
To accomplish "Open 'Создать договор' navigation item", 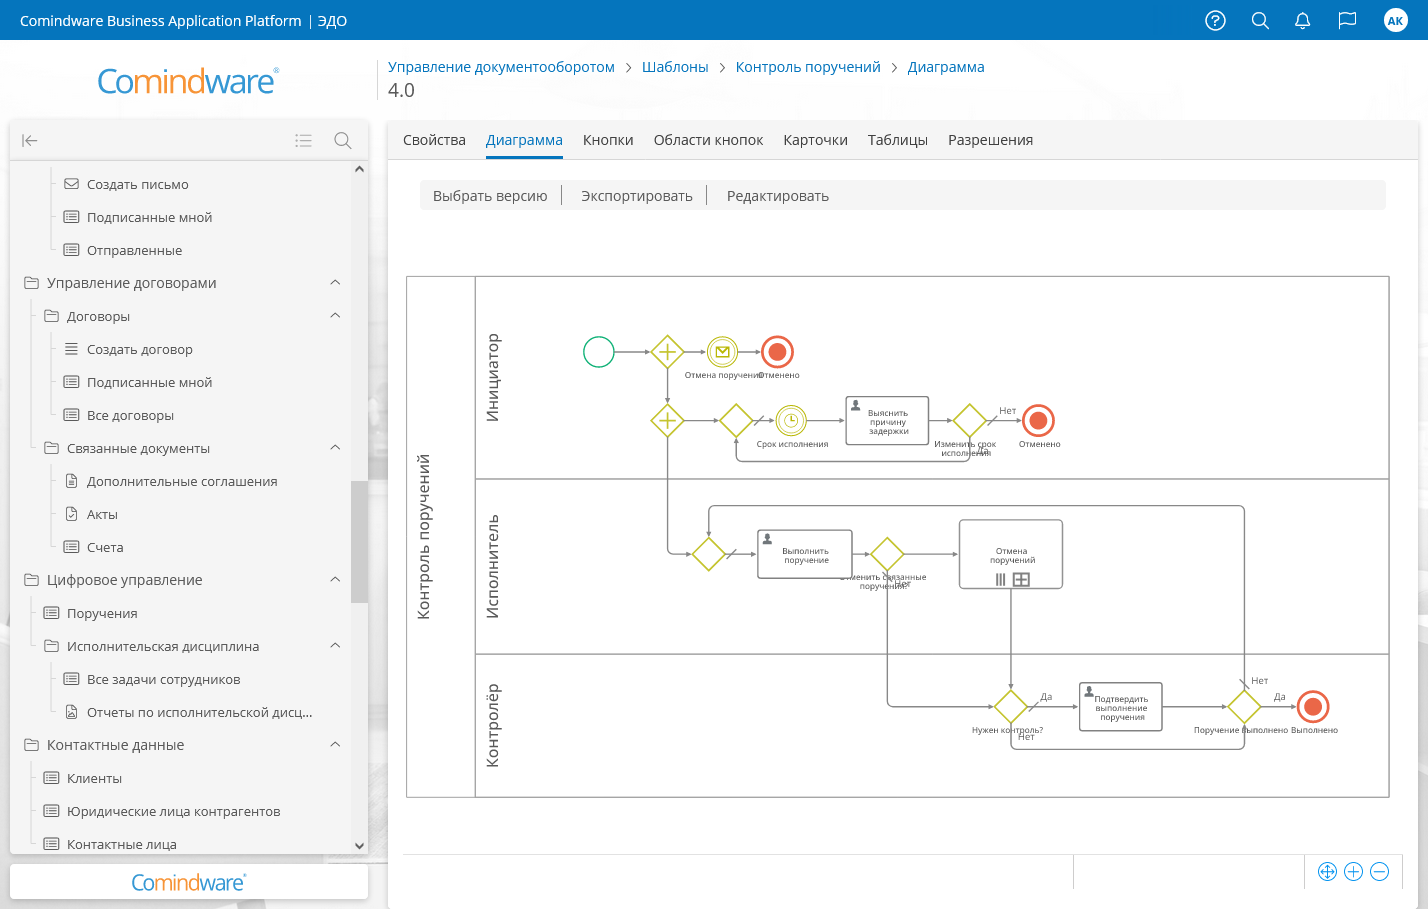I will tap(139, 349).
